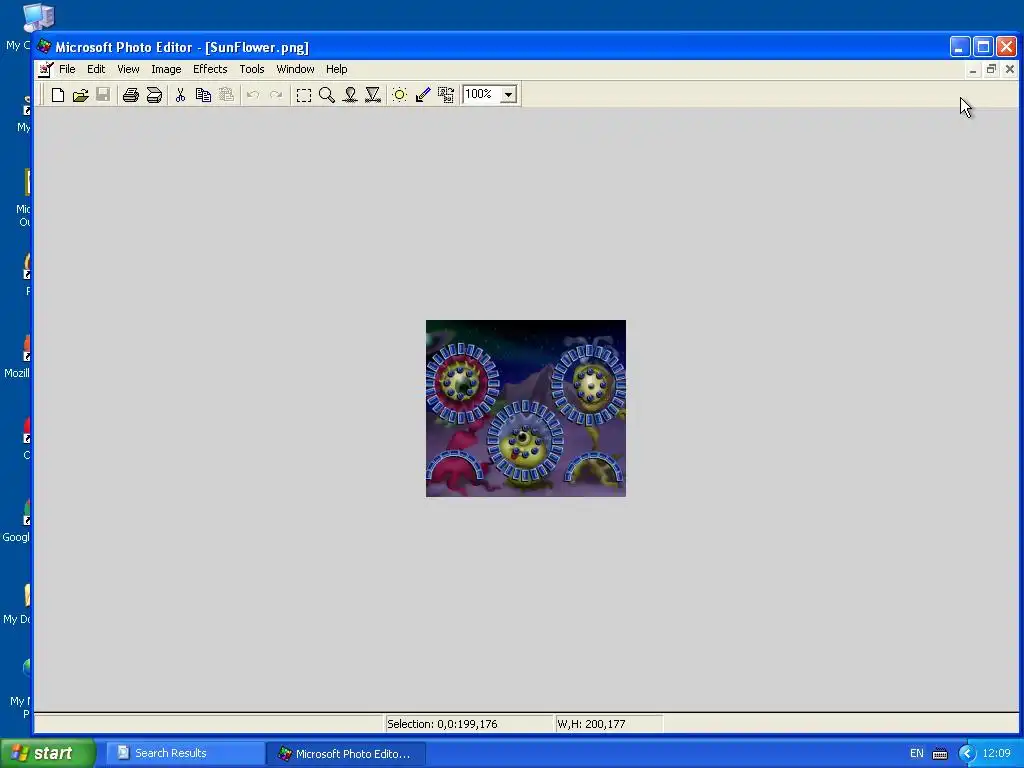
Task: Open the Window menu
Action: pyautogui.click(x=295, y=69)
